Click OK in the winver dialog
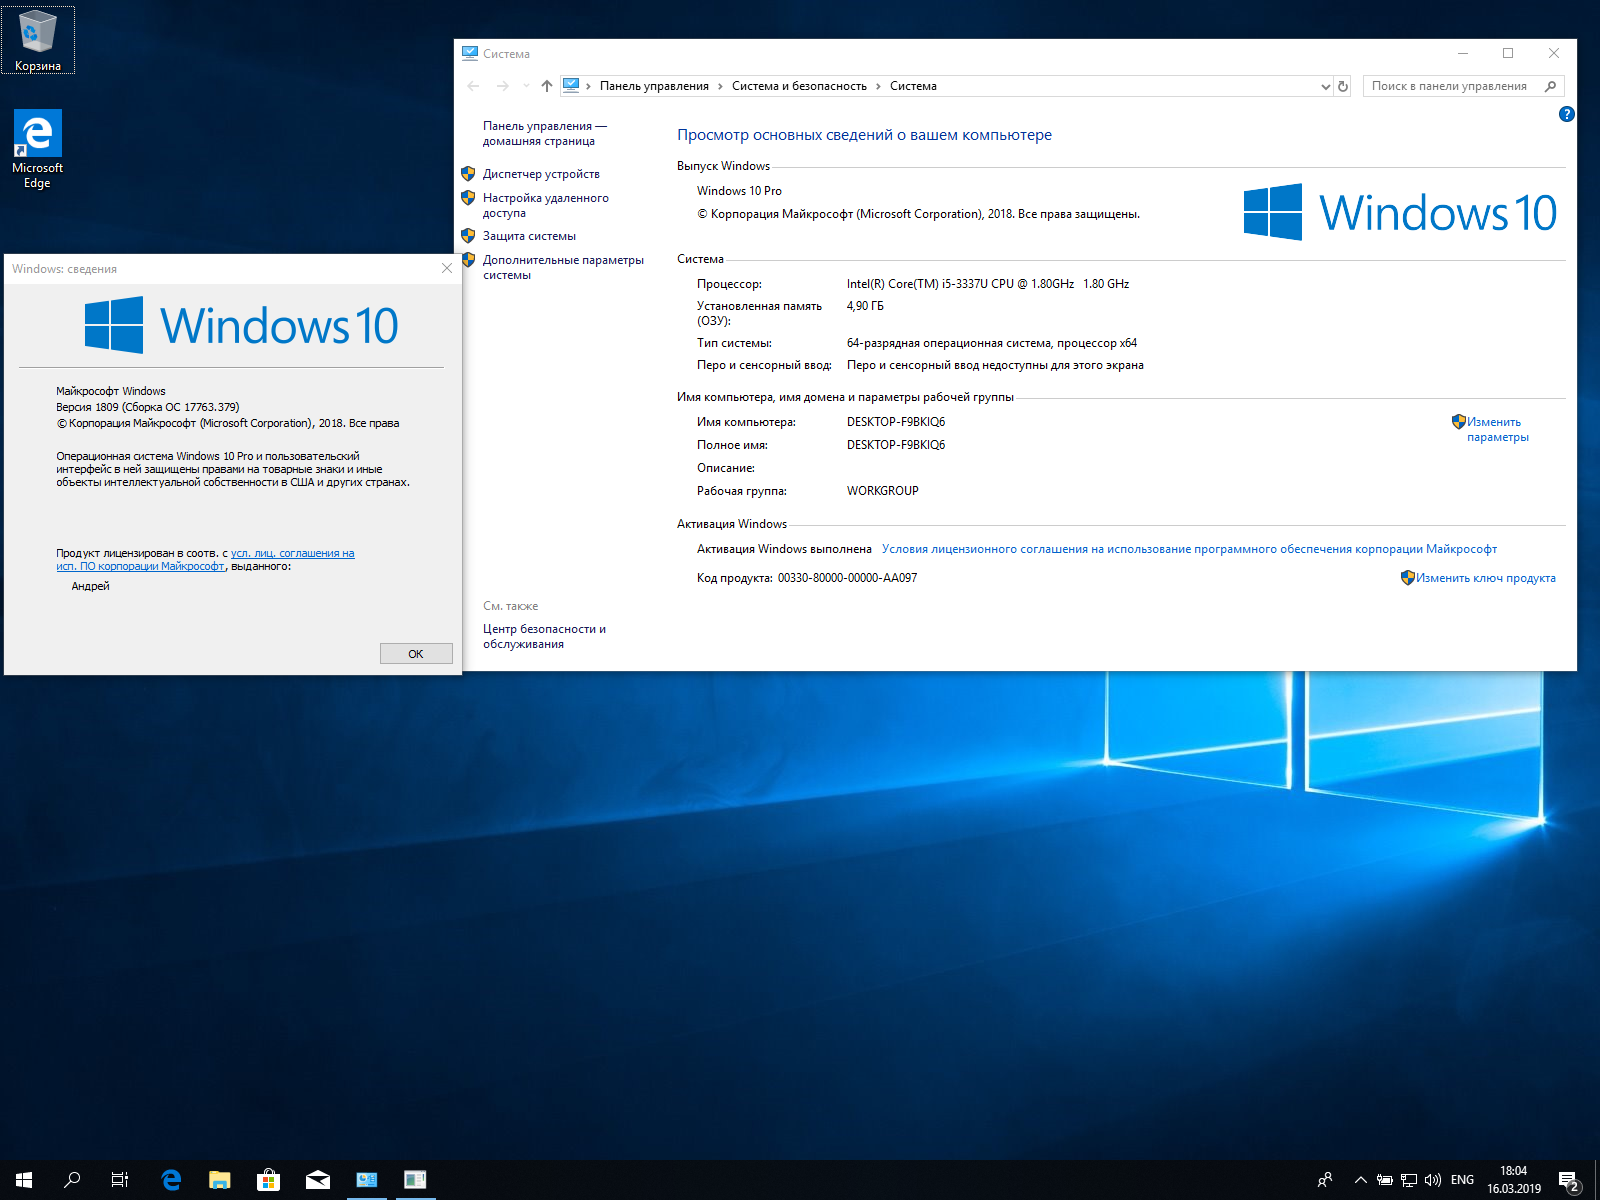Image resolution: width=1600 pixels, height=1200 pixels. (x=416, y=654)
